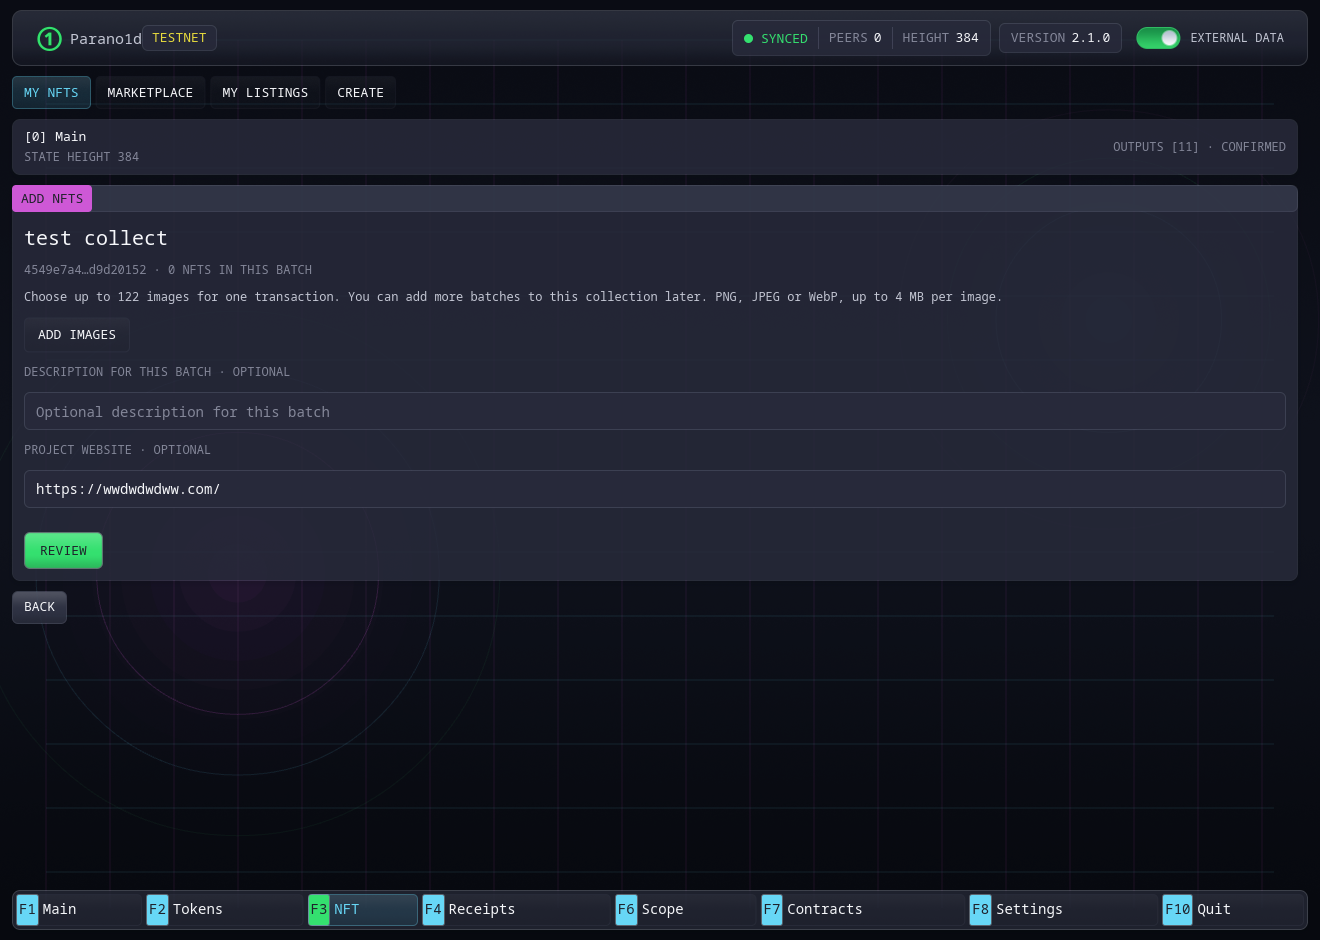Screen dimensions: 1320x940
Task: Click the TESTNET network badge
Action: 179,38
